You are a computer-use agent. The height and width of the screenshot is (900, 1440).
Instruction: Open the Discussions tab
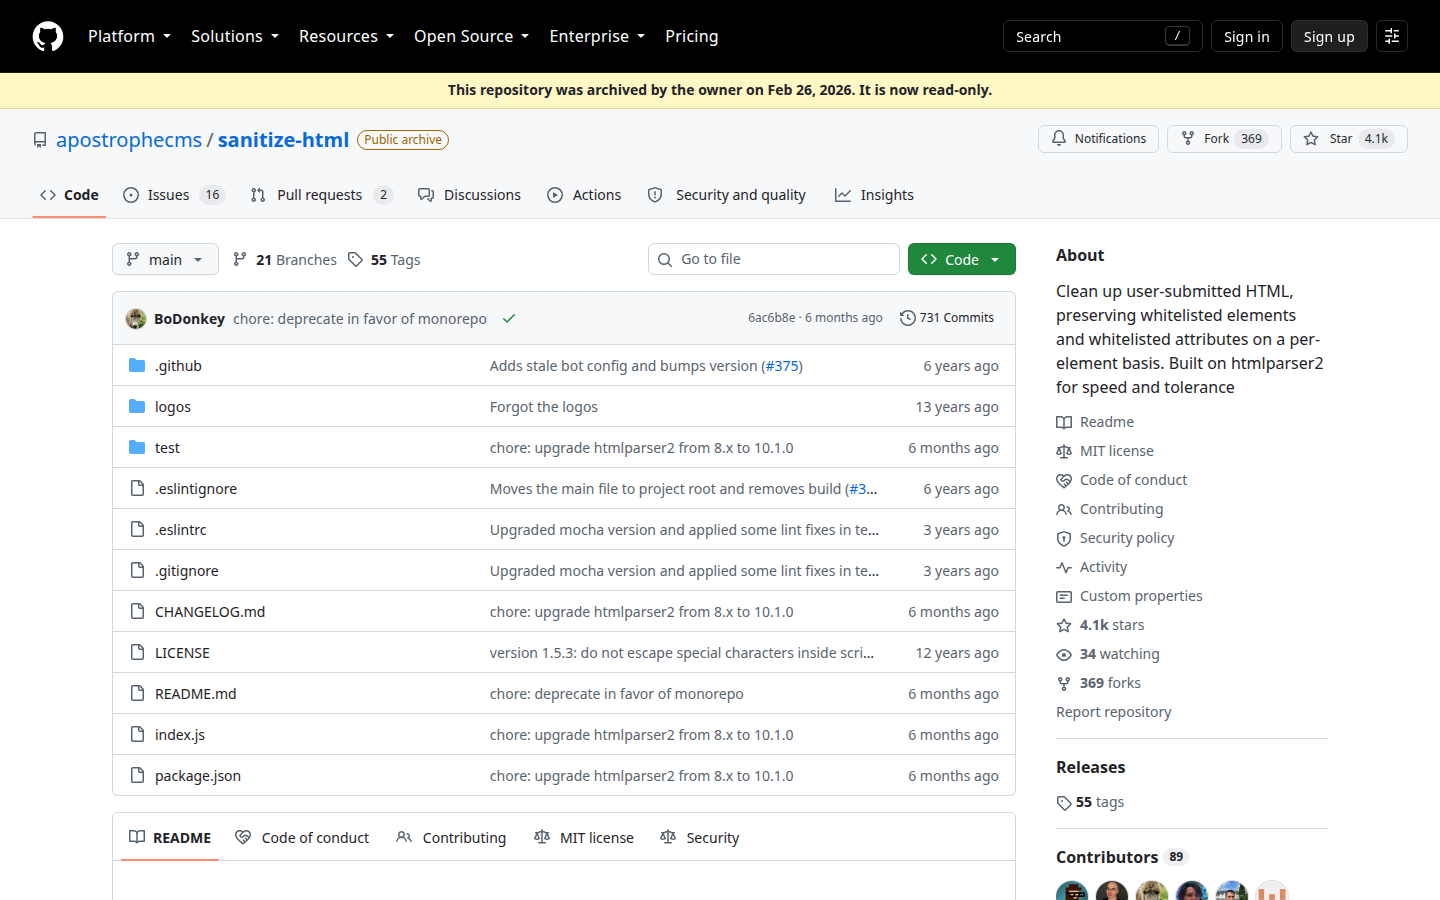(x=470, y=195)
